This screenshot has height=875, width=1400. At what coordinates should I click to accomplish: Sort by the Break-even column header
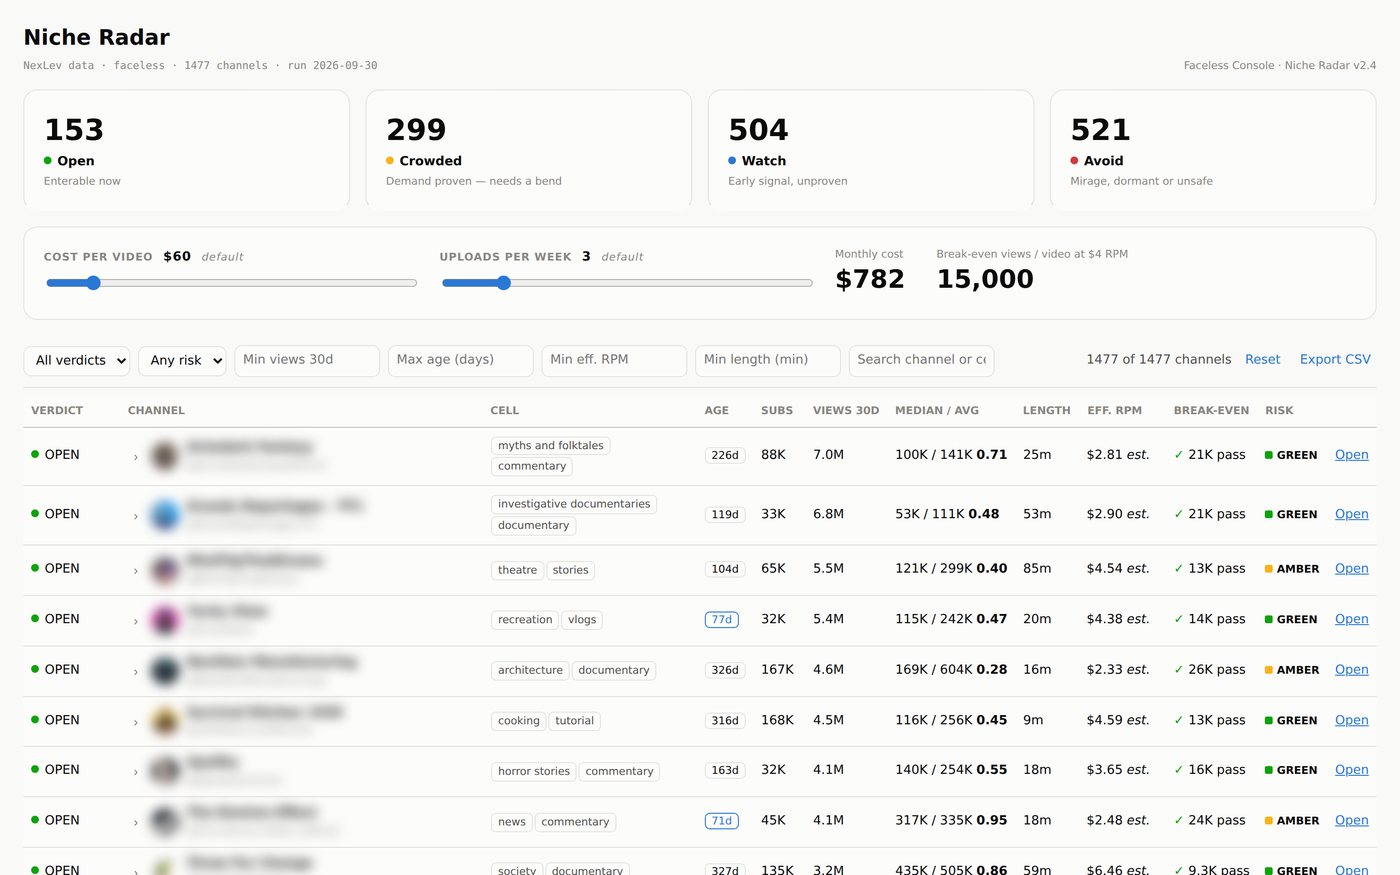1211,411
